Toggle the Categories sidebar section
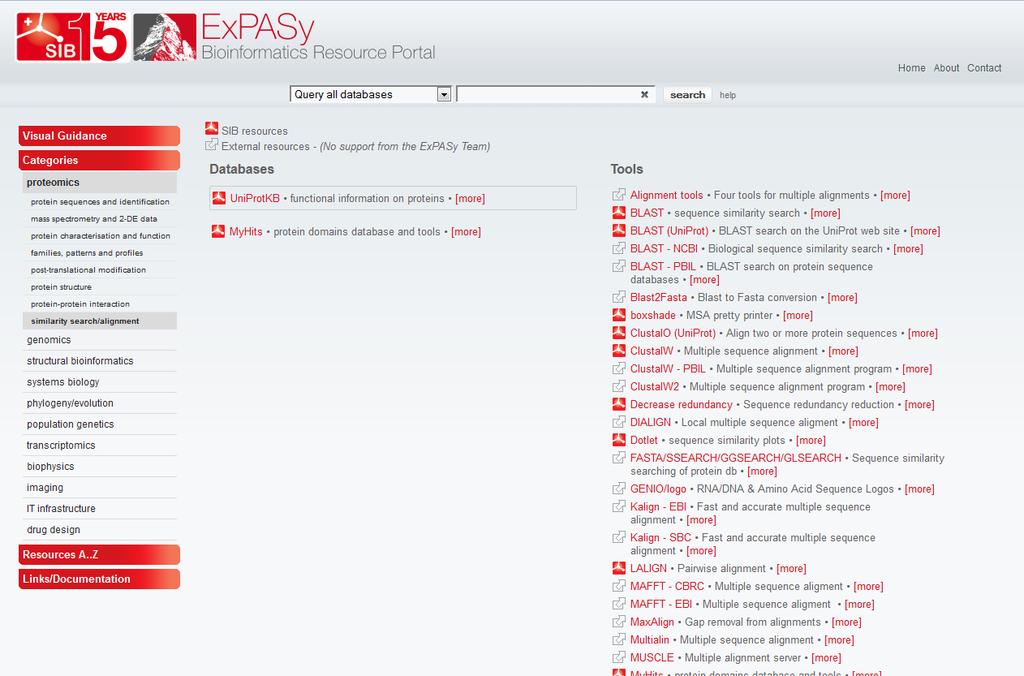 99,160
